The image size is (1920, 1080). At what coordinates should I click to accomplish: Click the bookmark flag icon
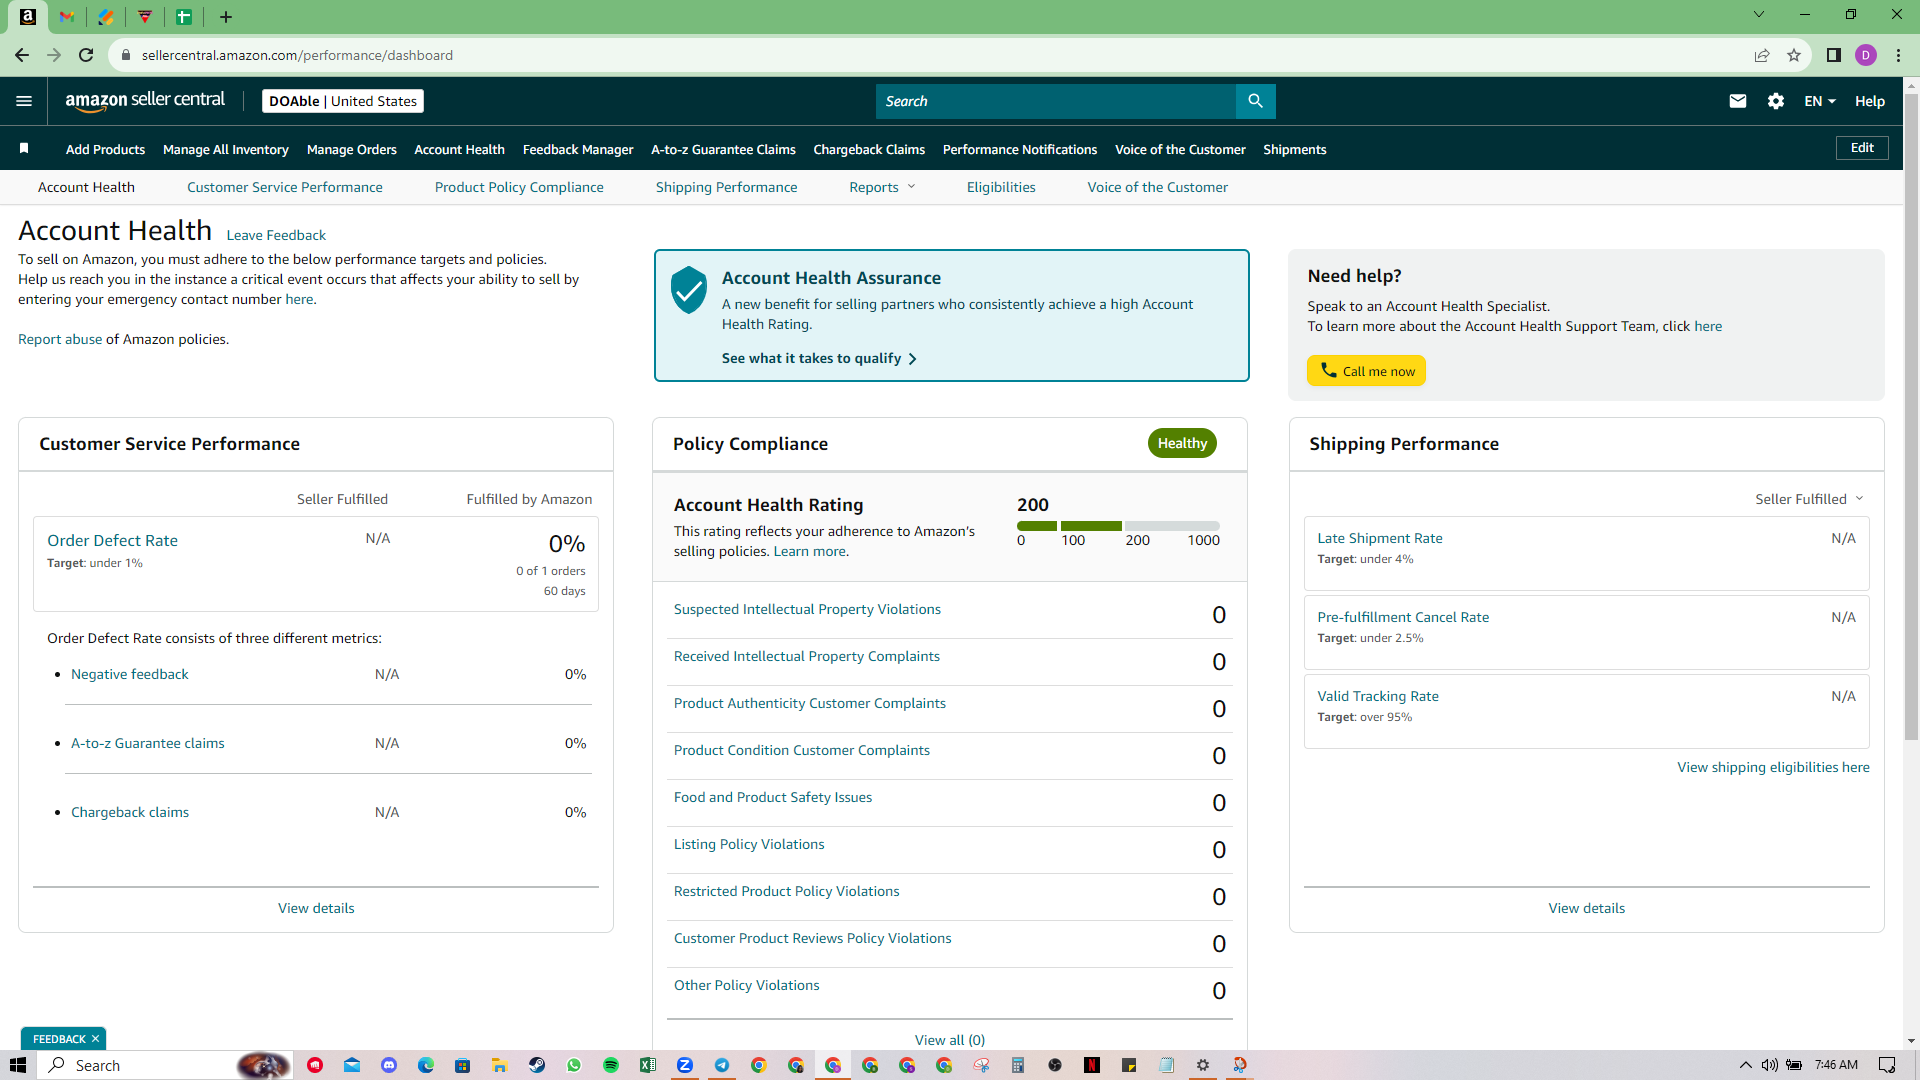[24, 149]
